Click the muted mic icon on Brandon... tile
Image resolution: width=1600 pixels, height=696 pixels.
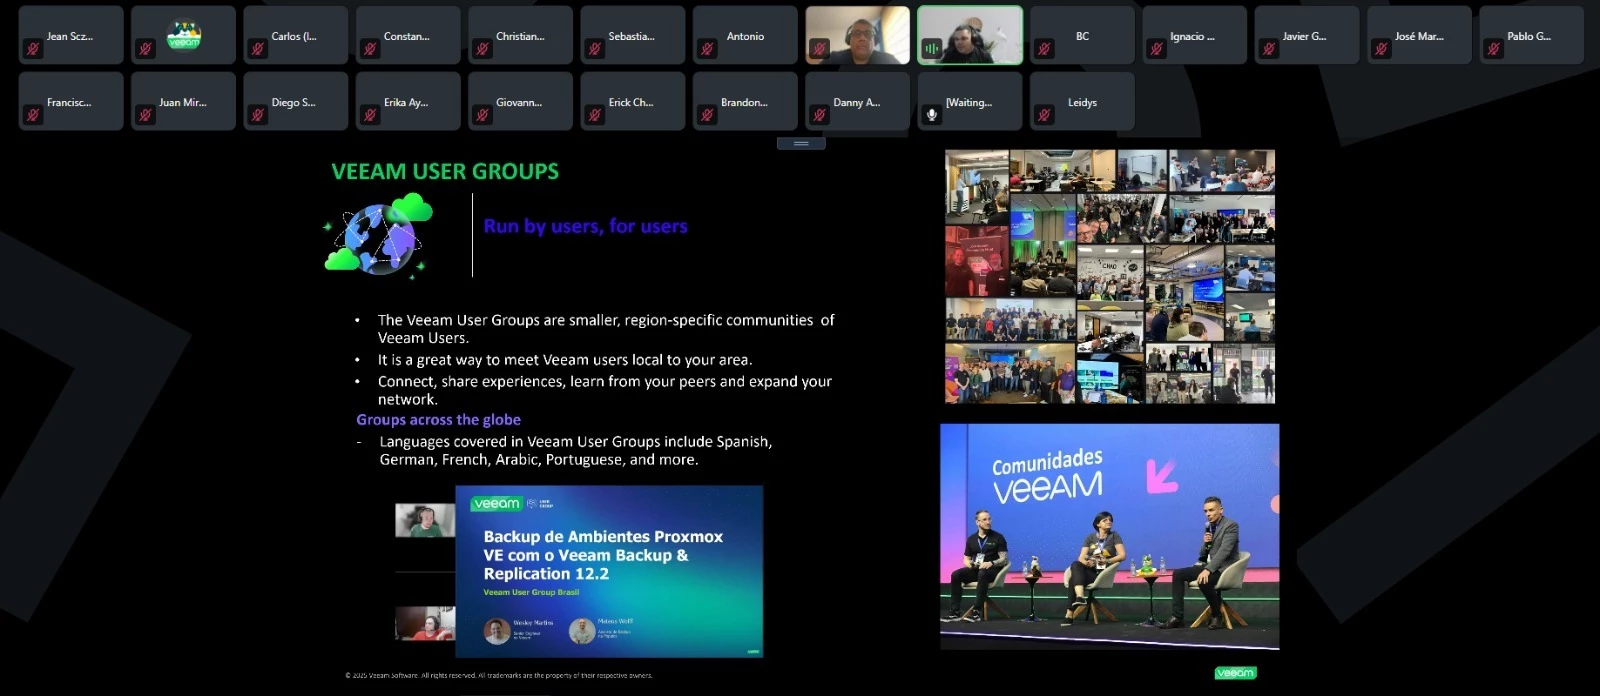coord(707,115)
